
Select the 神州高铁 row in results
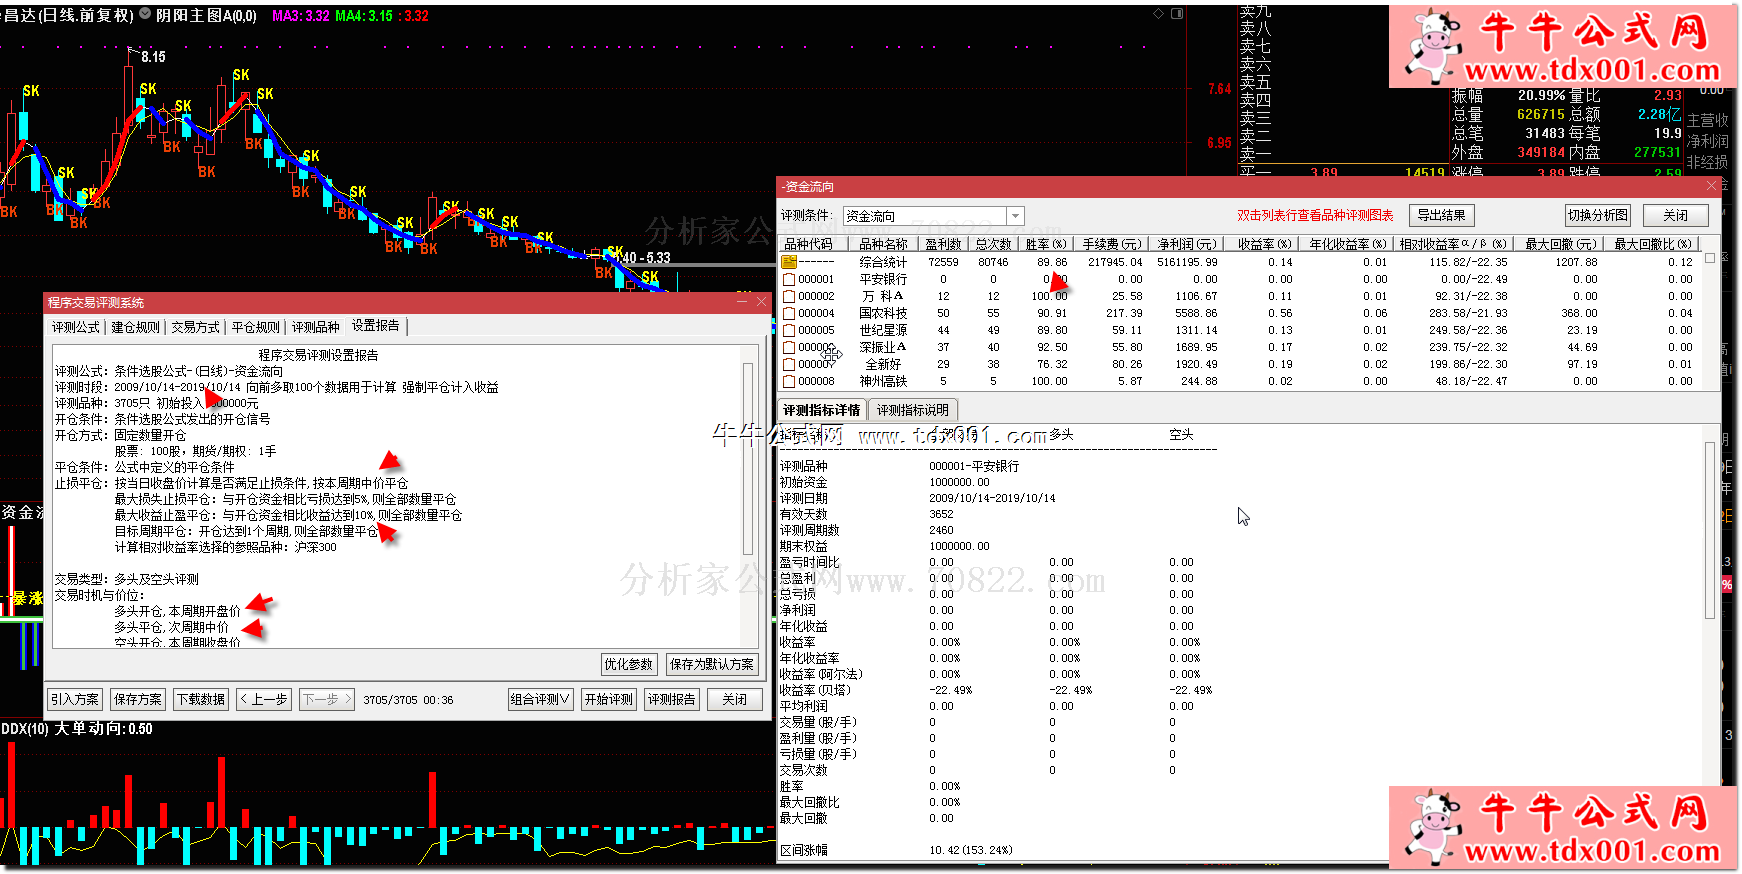point(1239,381)
